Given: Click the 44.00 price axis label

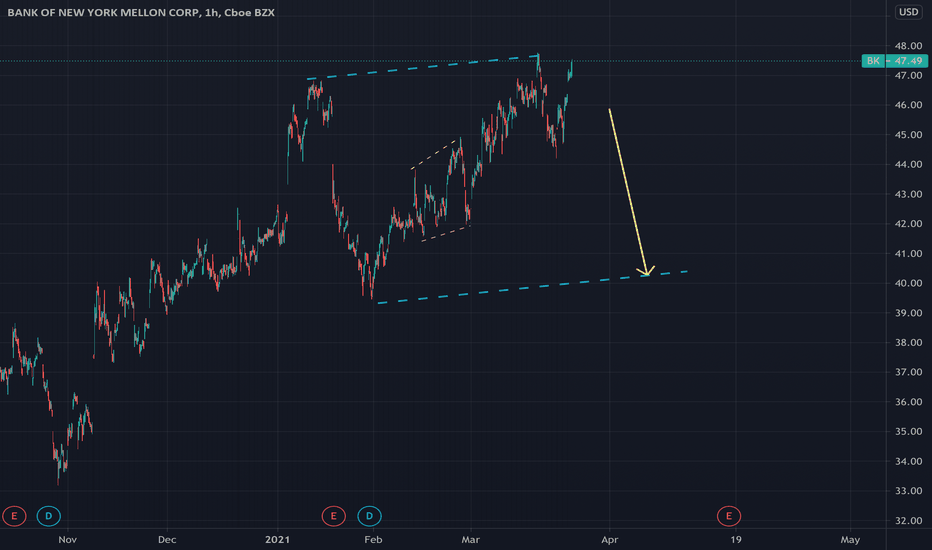Looking at the screenshot, I should (x=908, y=165).
